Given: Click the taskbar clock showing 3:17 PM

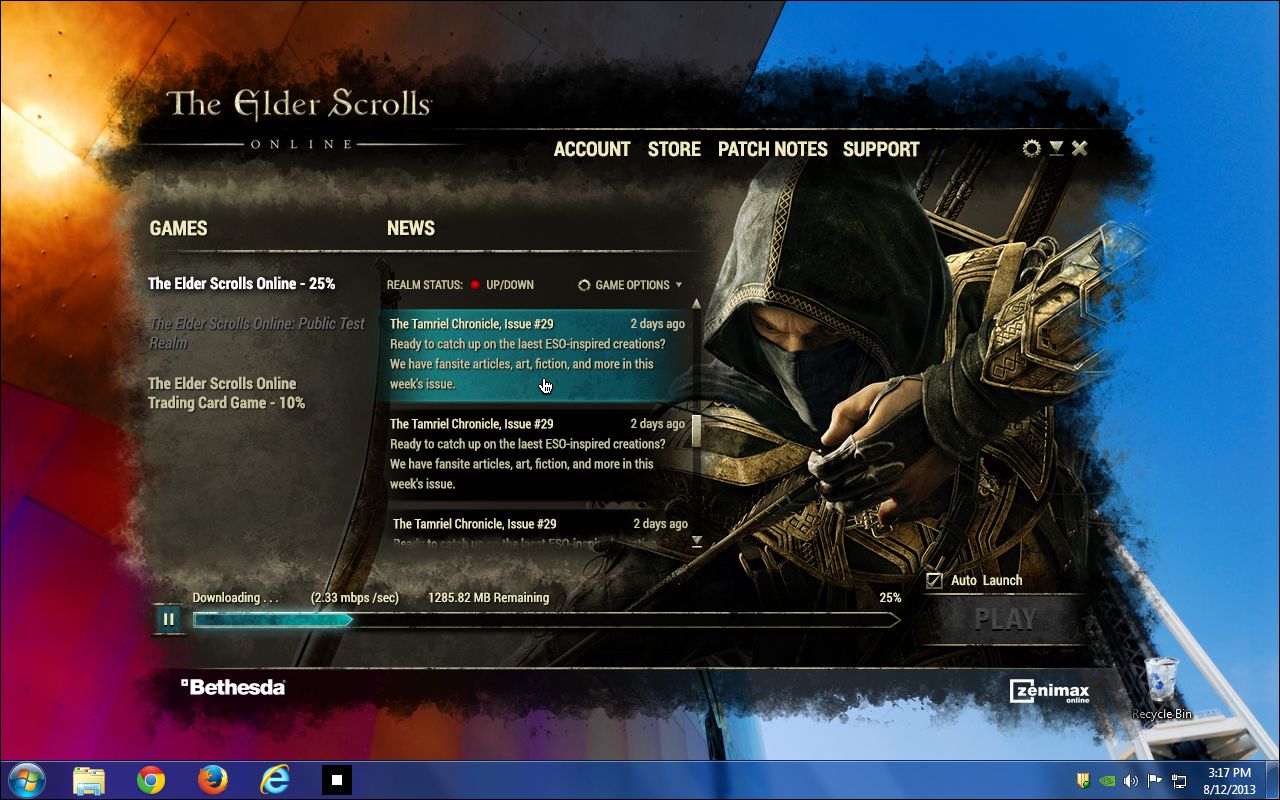Looking at the screenshot, I should click(x=1229, y=780).
